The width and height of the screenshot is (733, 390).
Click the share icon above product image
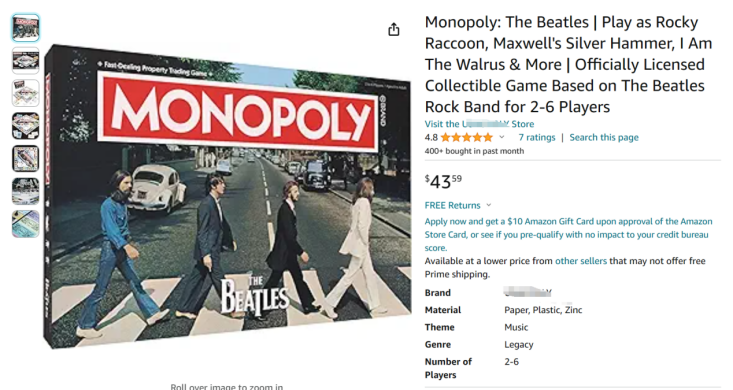394,29
